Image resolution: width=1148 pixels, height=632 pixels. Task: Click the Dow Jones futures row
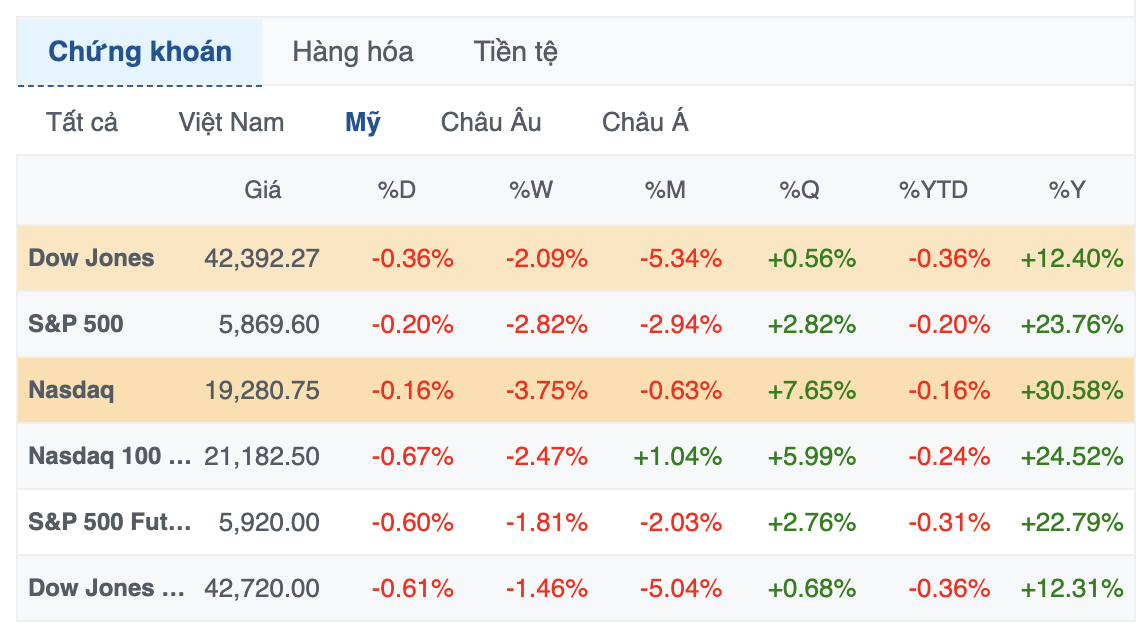106,588
